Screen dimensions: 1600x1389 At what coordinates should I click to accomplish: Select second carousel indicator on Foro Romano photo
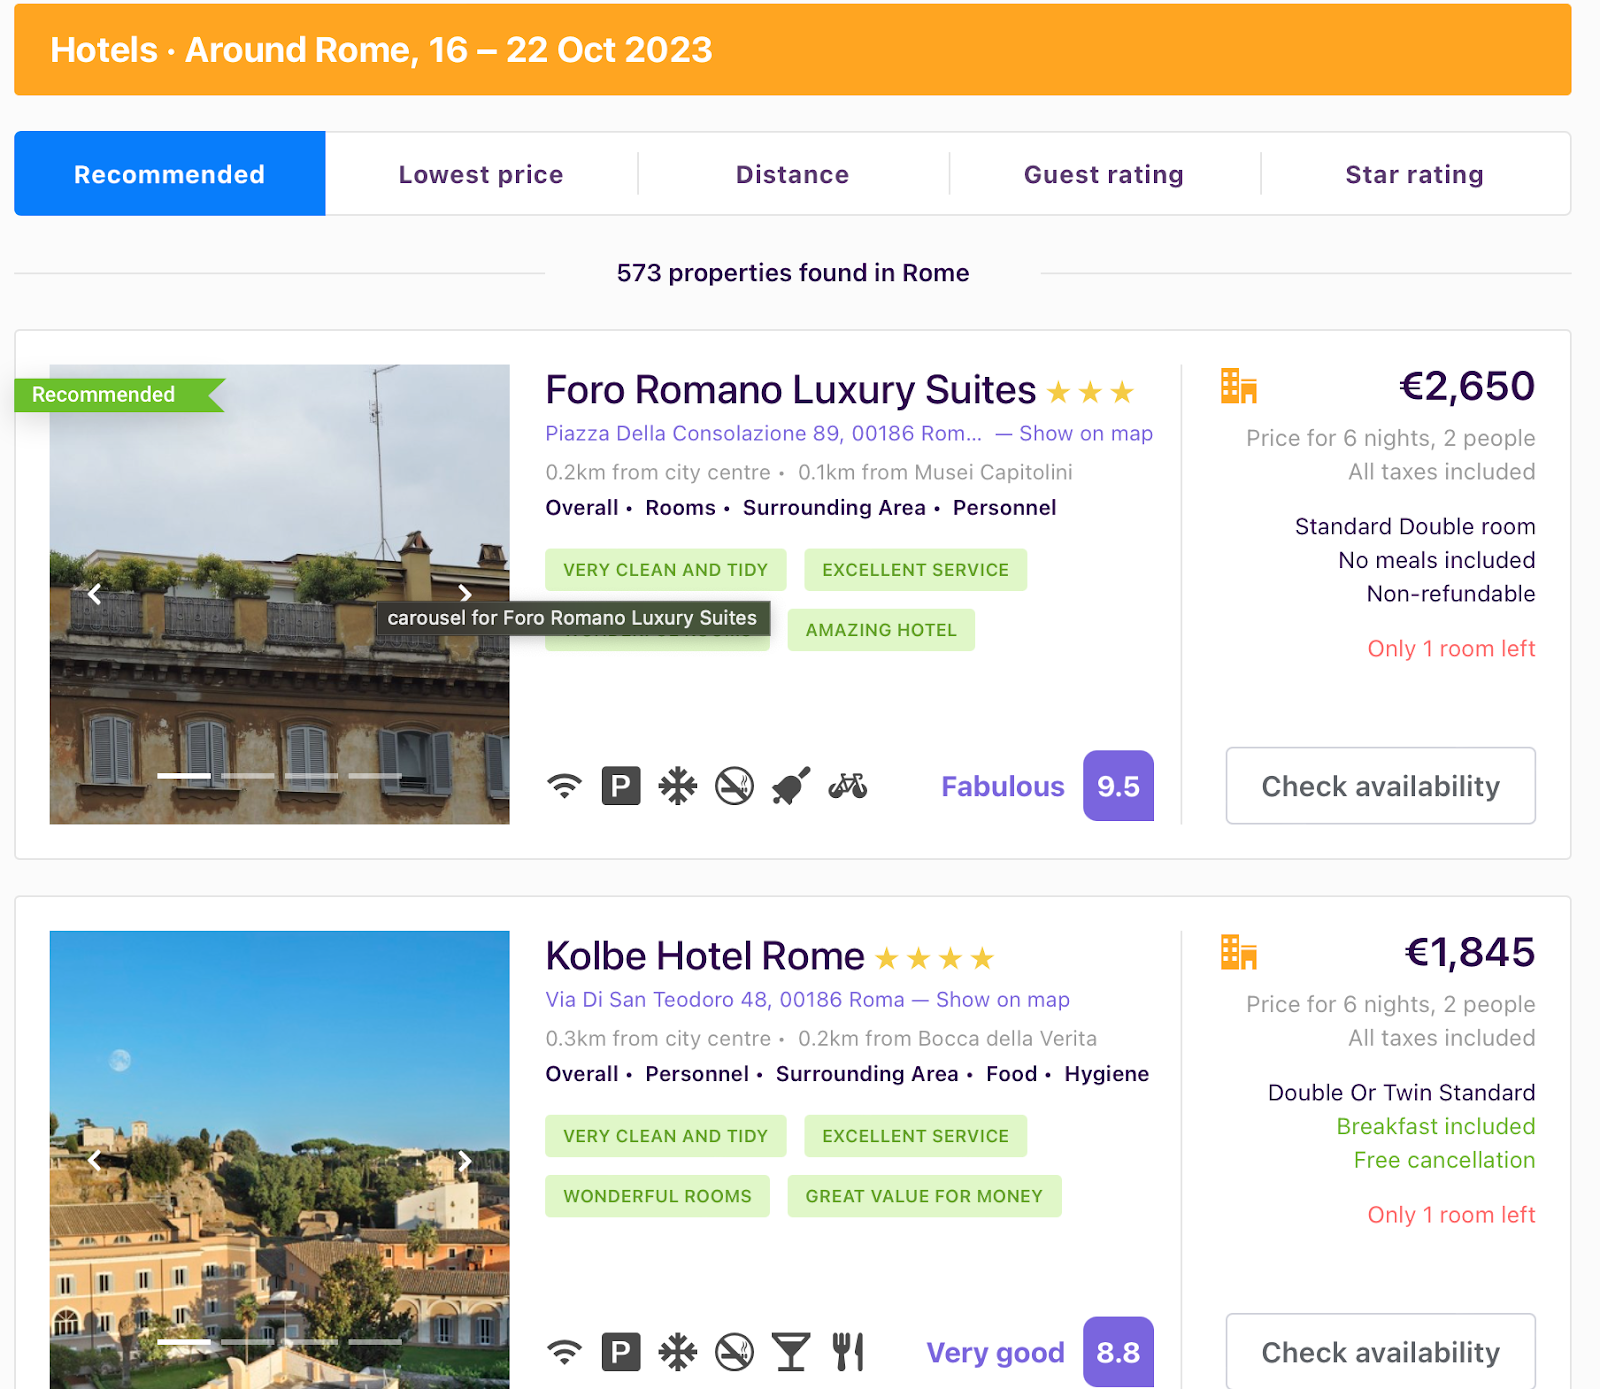pos(247,775)
